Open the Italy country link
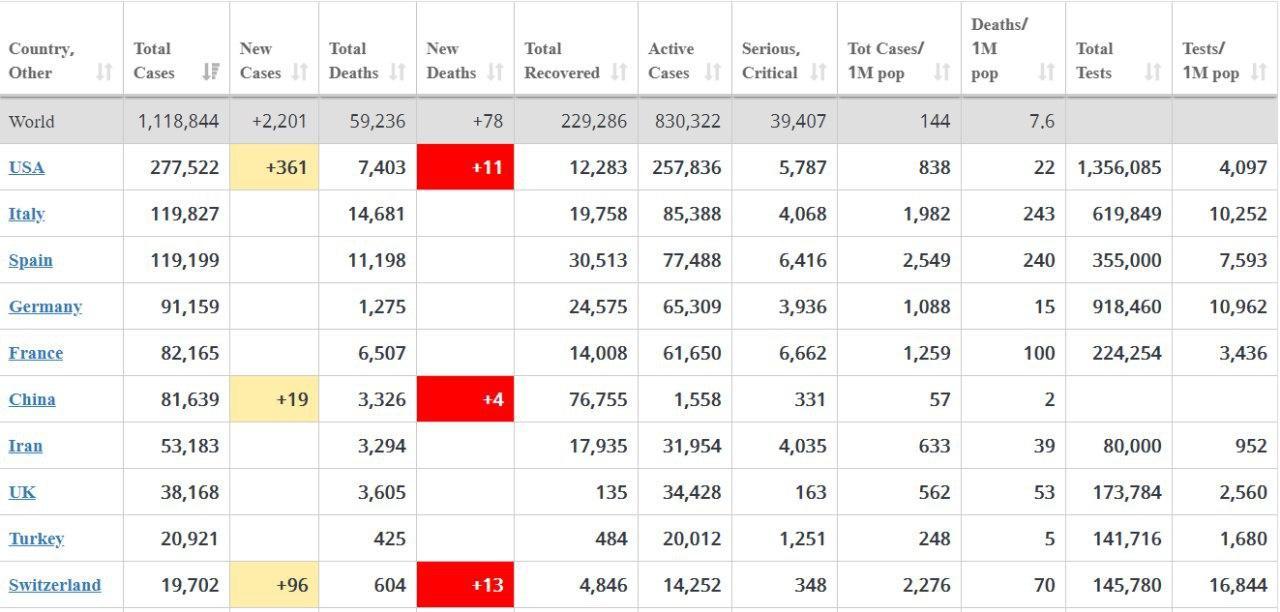Screen dimensions: 1280x612 27,214
